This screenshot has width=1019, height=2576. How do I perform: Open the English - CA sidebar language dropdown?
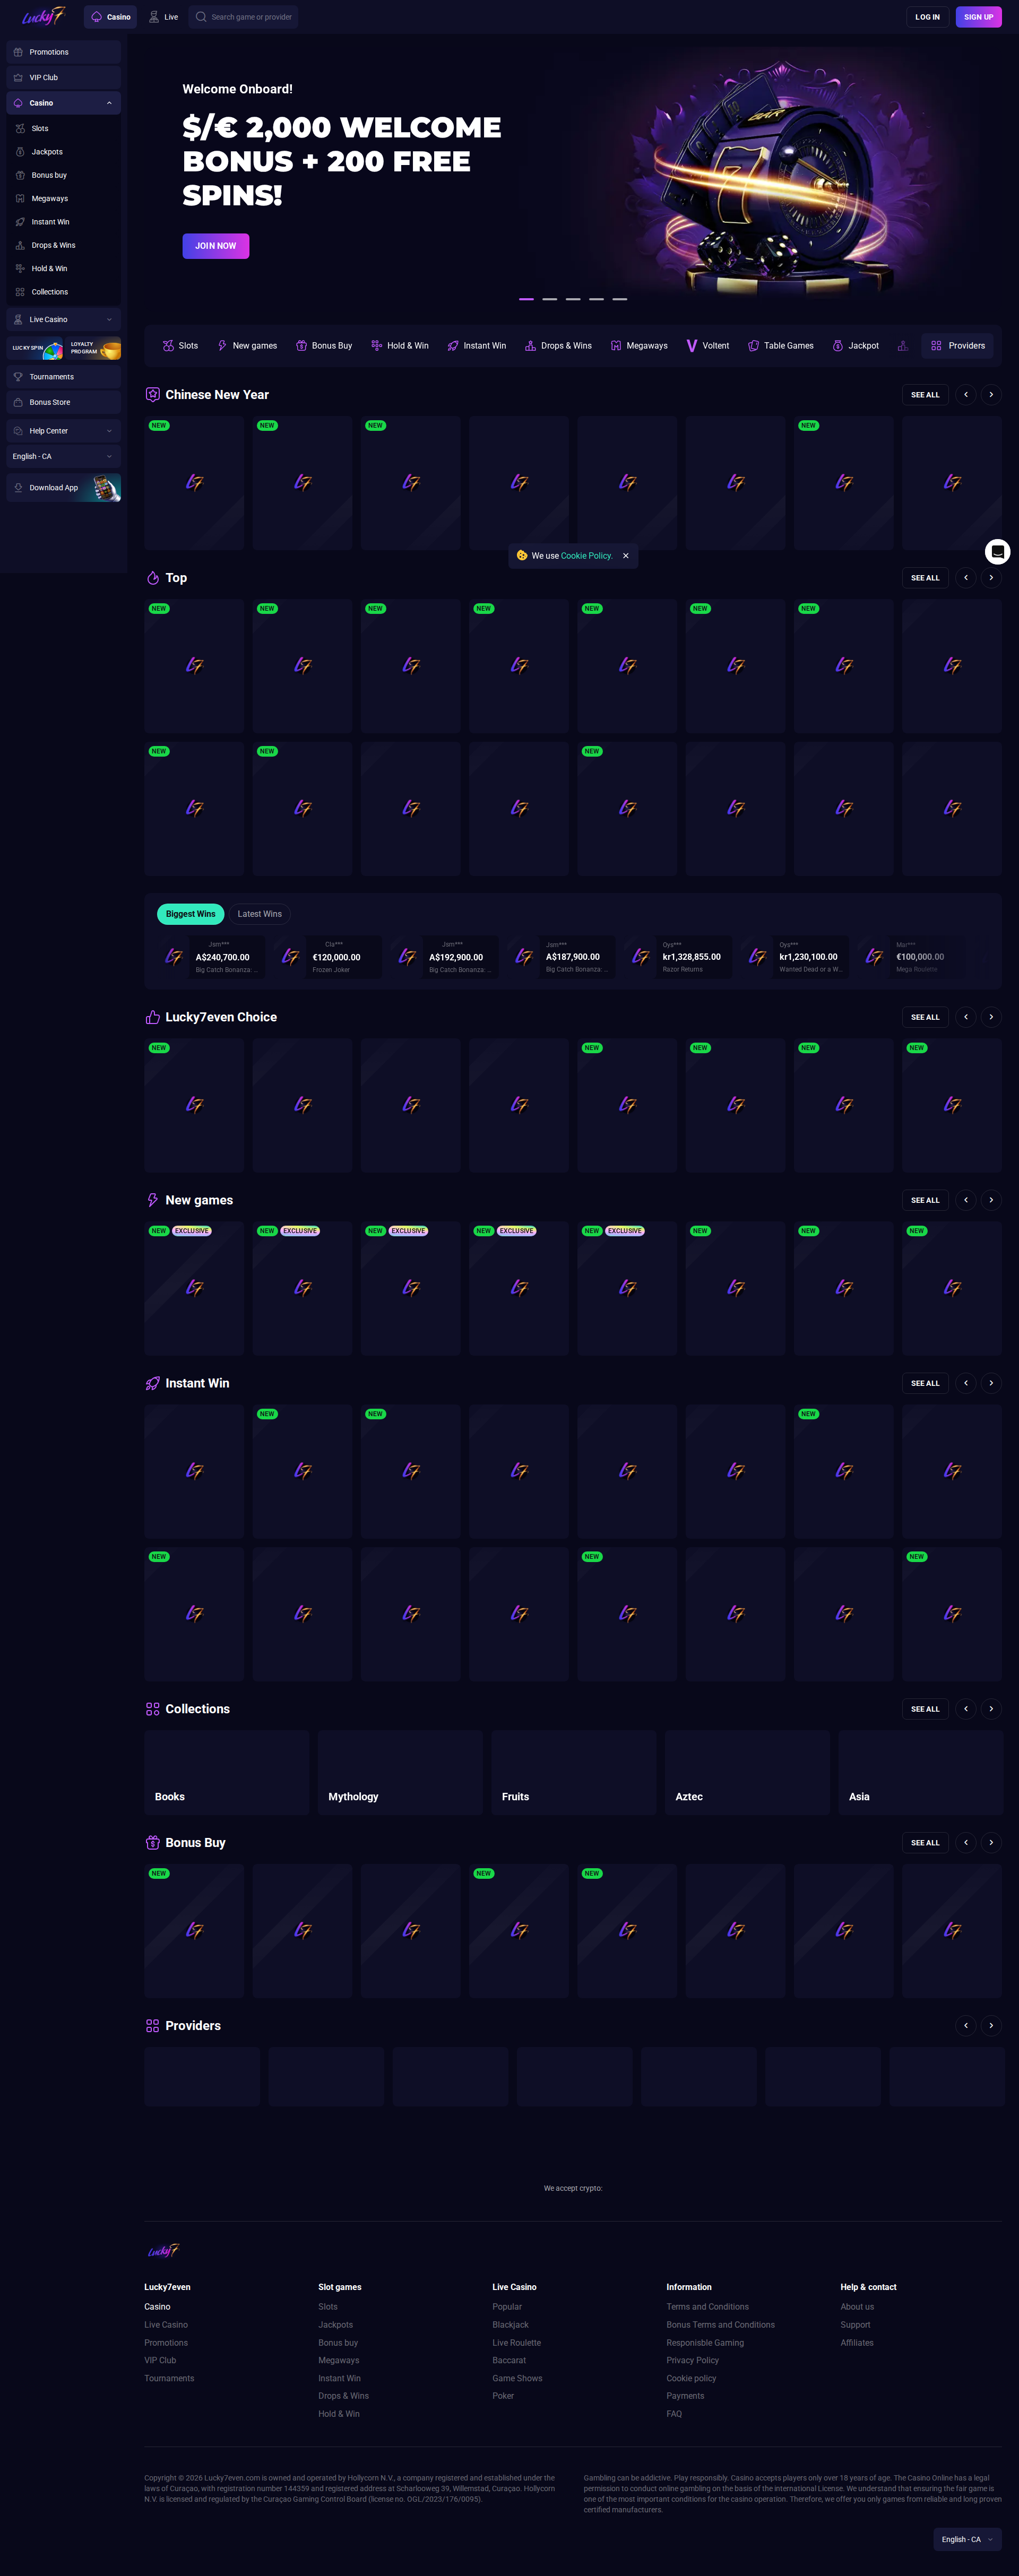[x=63, y=457]
